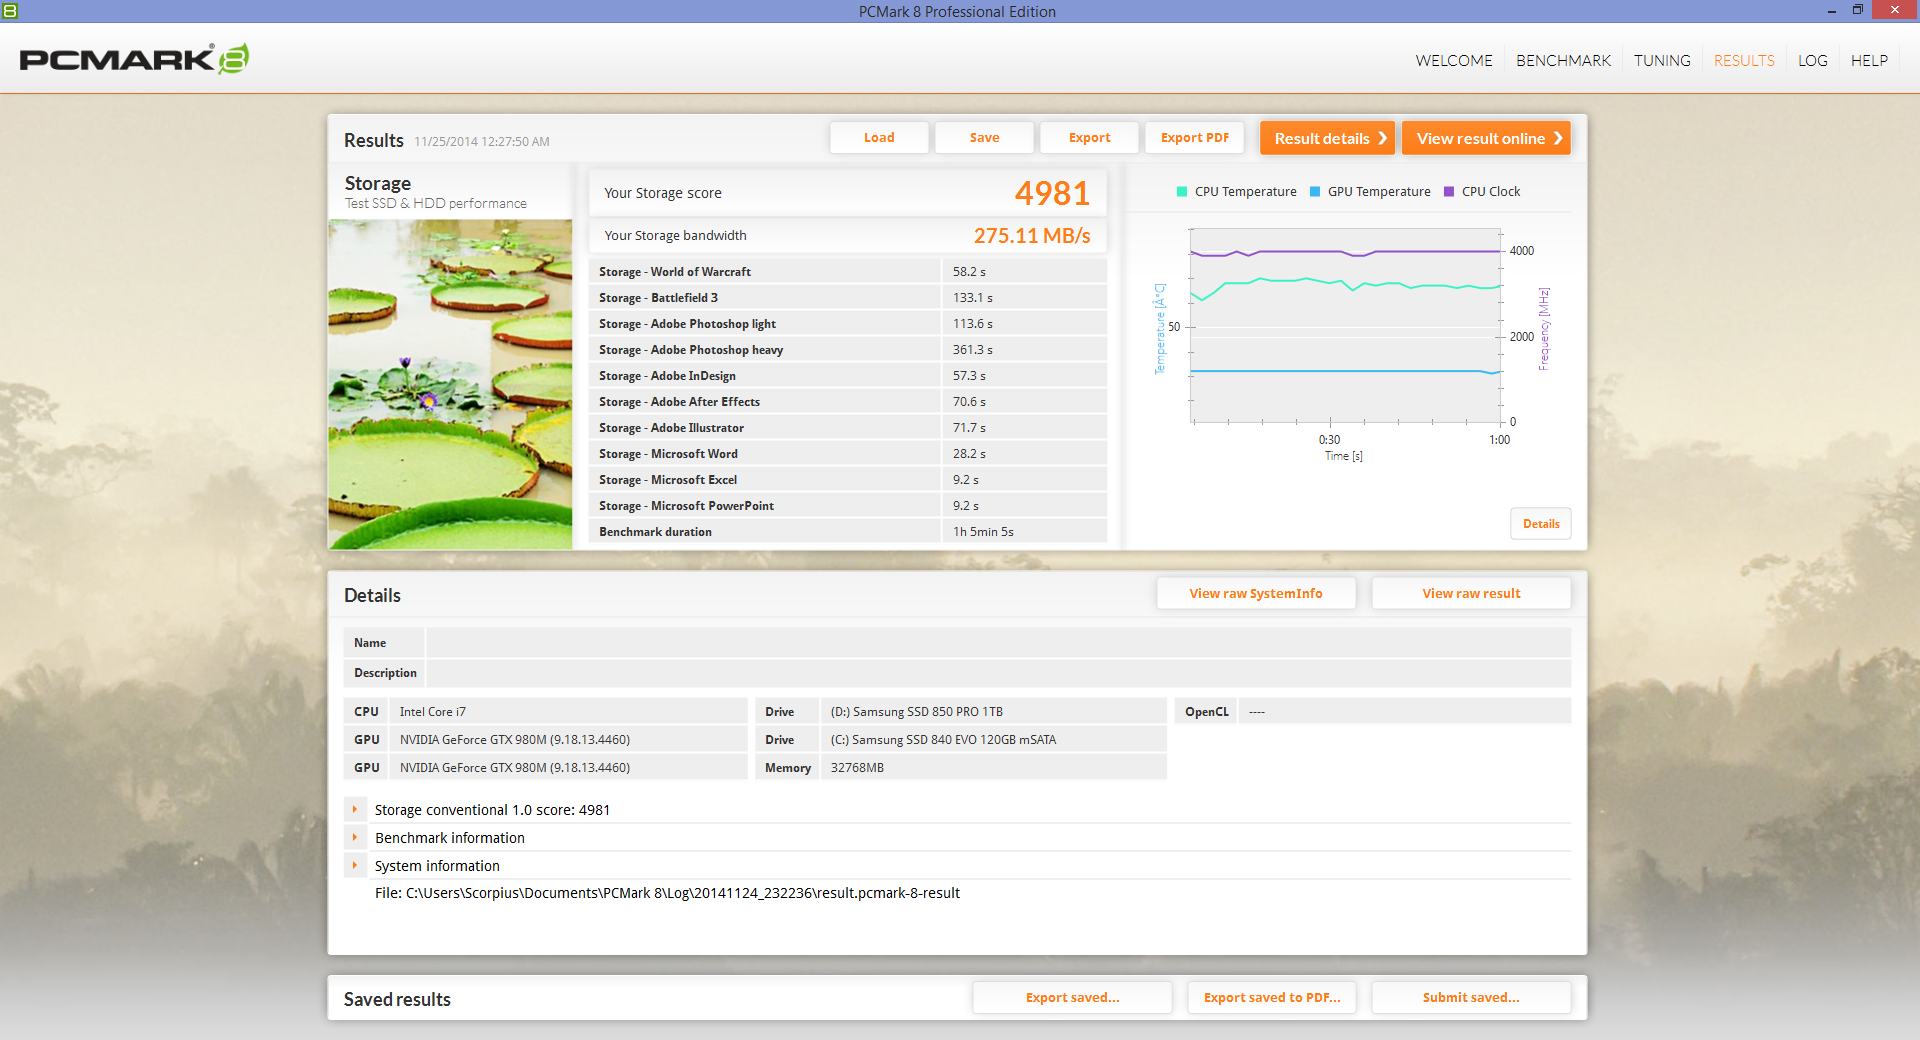This screenshot has width=1920, height=1040.
Task: Expand the Benchmark information section
Action: coord(354,838)
